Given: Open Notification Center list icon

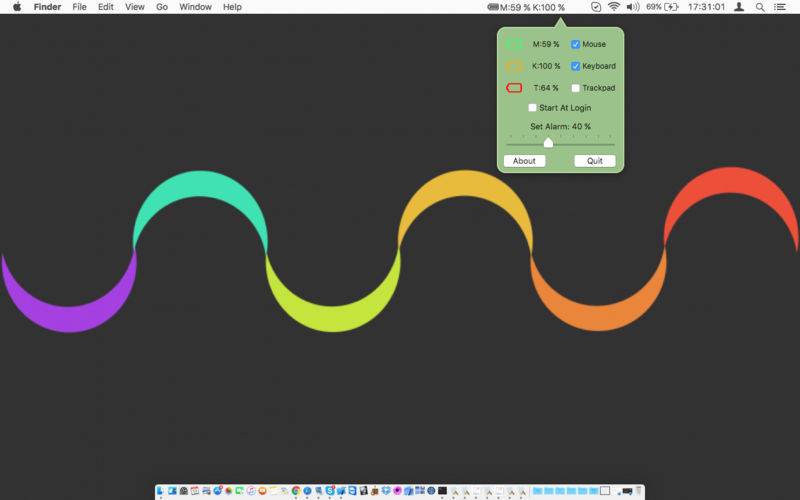Looking at the screenshot, I should click(x=780, y=7).
